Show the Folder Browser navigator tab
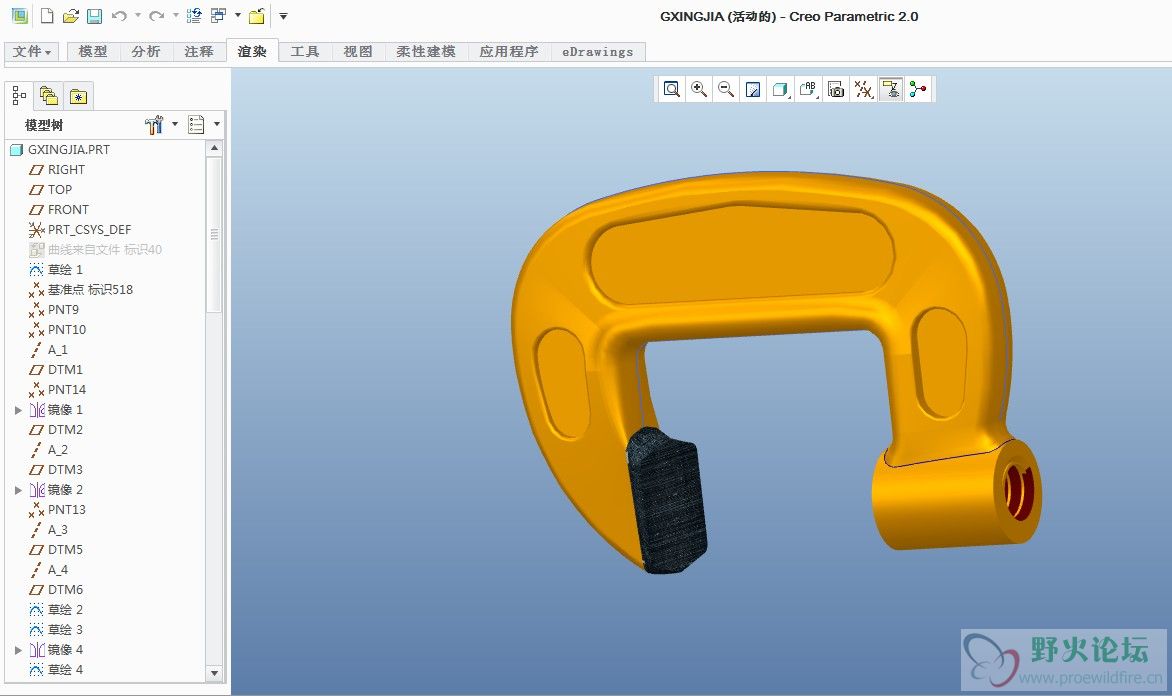 click(x=49, y=96)
